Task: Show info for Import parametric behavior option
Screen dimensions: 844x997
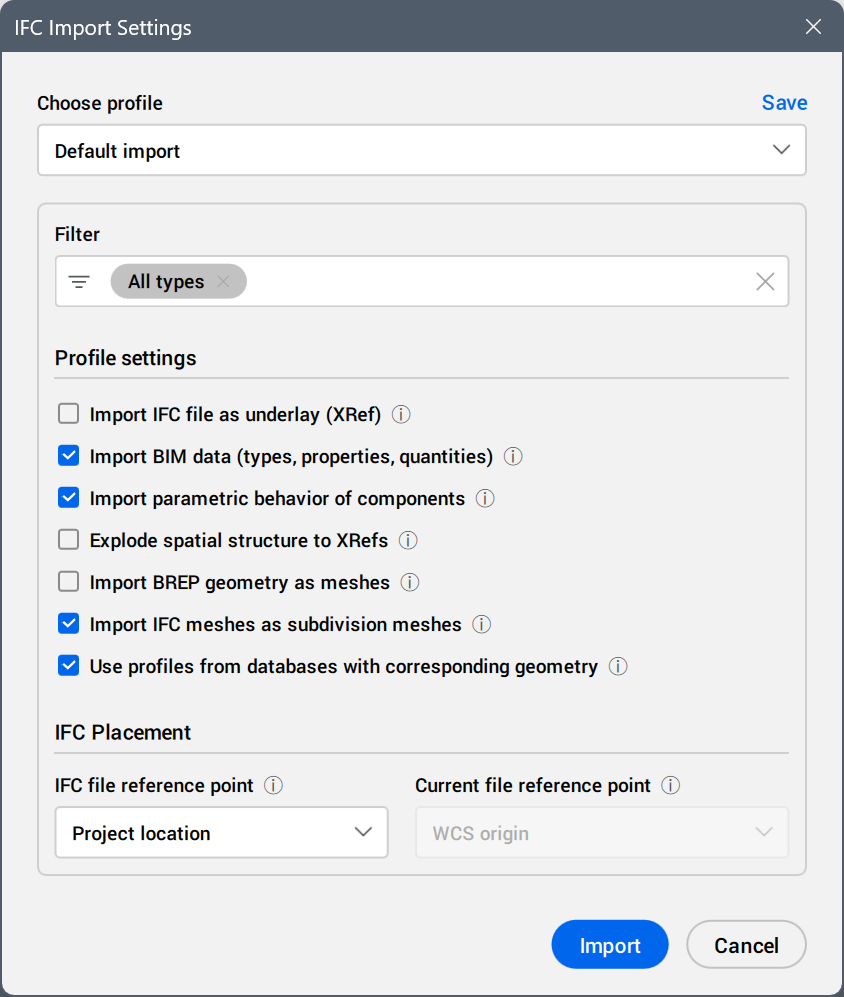Action: point(485,498)
